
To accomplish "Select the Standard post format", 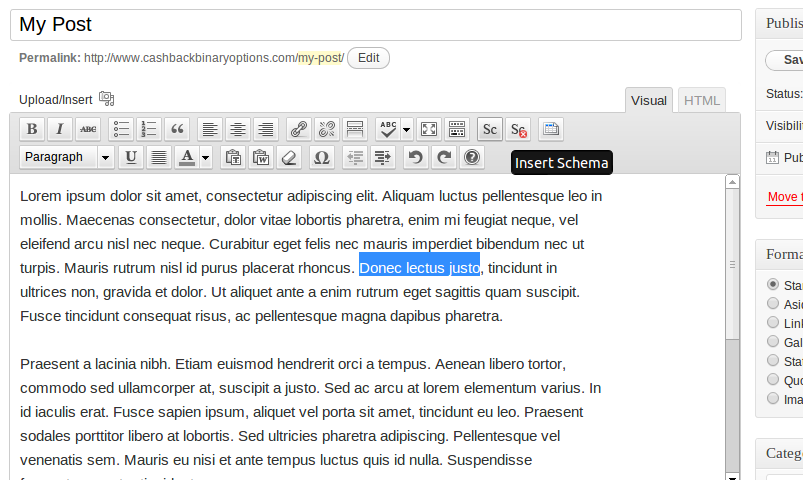I will [773, 284].
